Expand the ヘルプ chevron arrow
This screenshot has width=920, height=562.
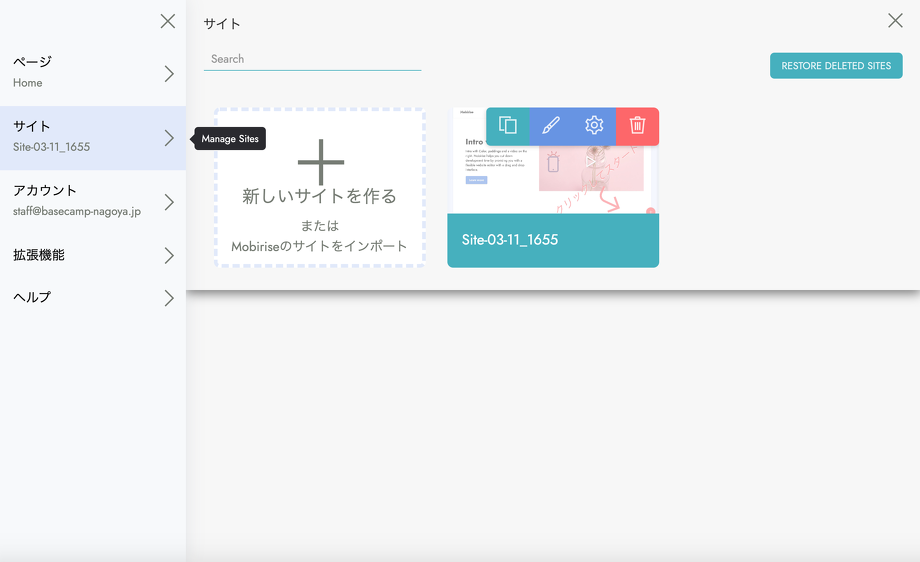[169, 298]
